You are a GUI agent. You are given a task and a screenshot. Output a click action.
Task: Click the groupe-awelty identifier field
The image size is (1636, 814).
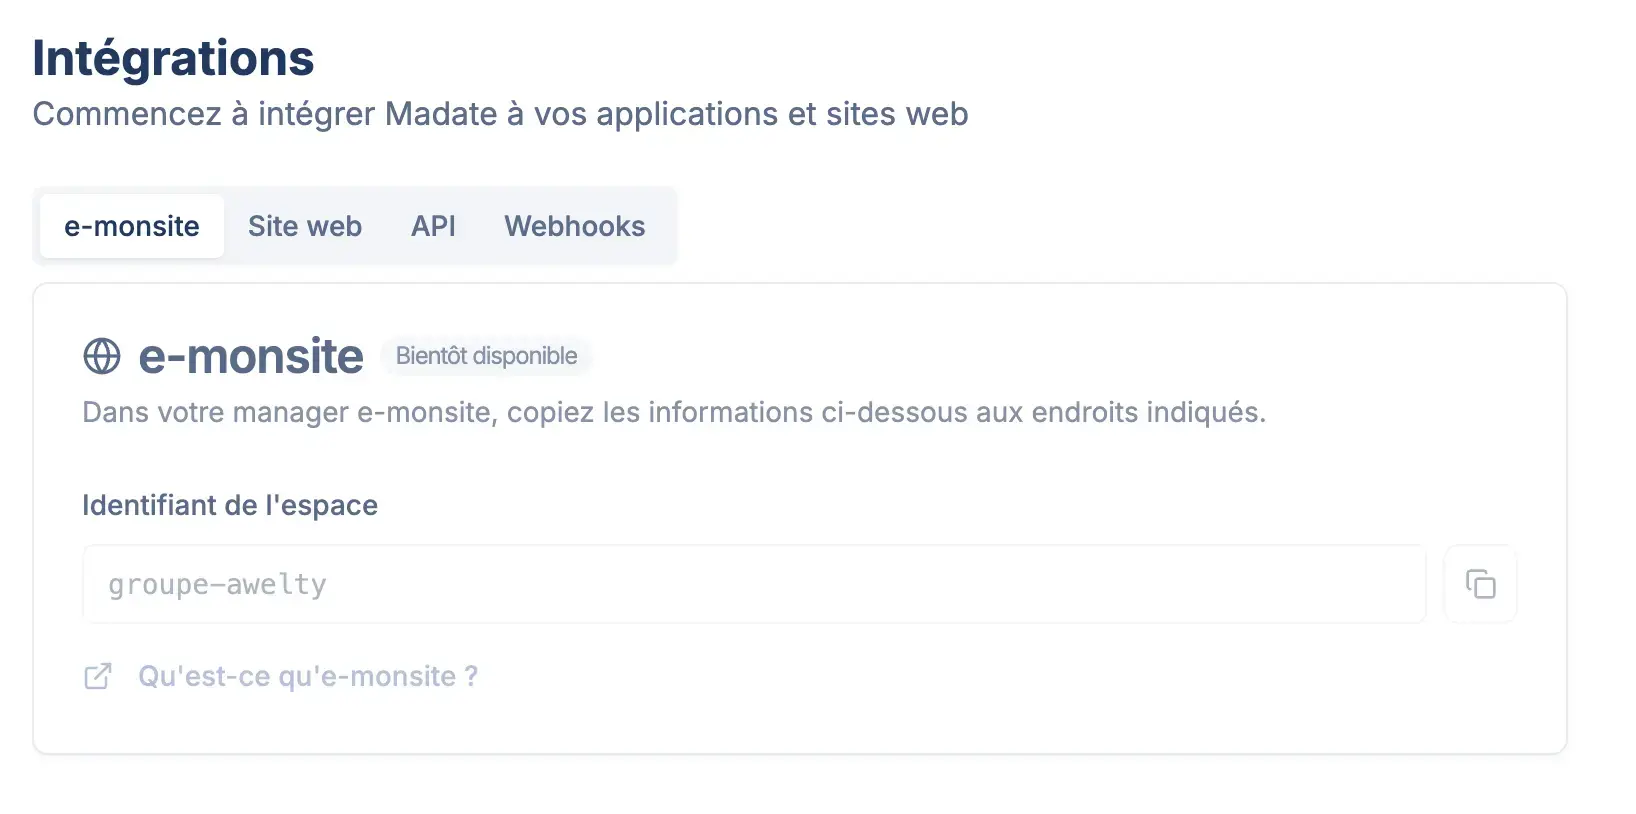click(754, 584)
